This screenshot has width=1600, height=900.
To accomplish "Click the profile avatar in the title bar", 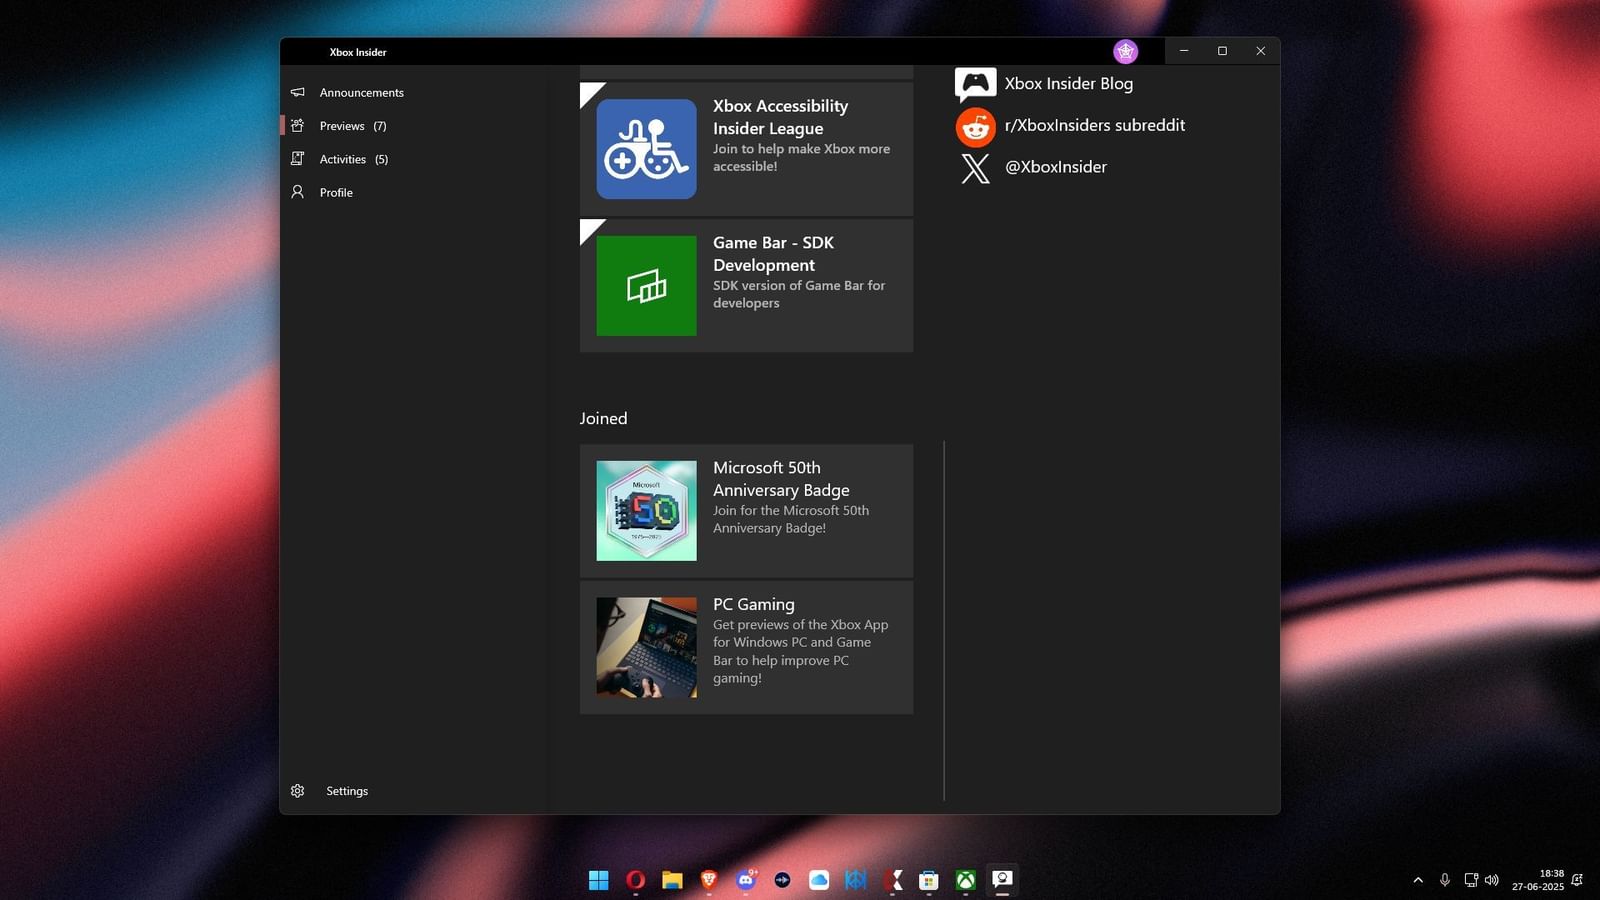I will point(1126,51).
